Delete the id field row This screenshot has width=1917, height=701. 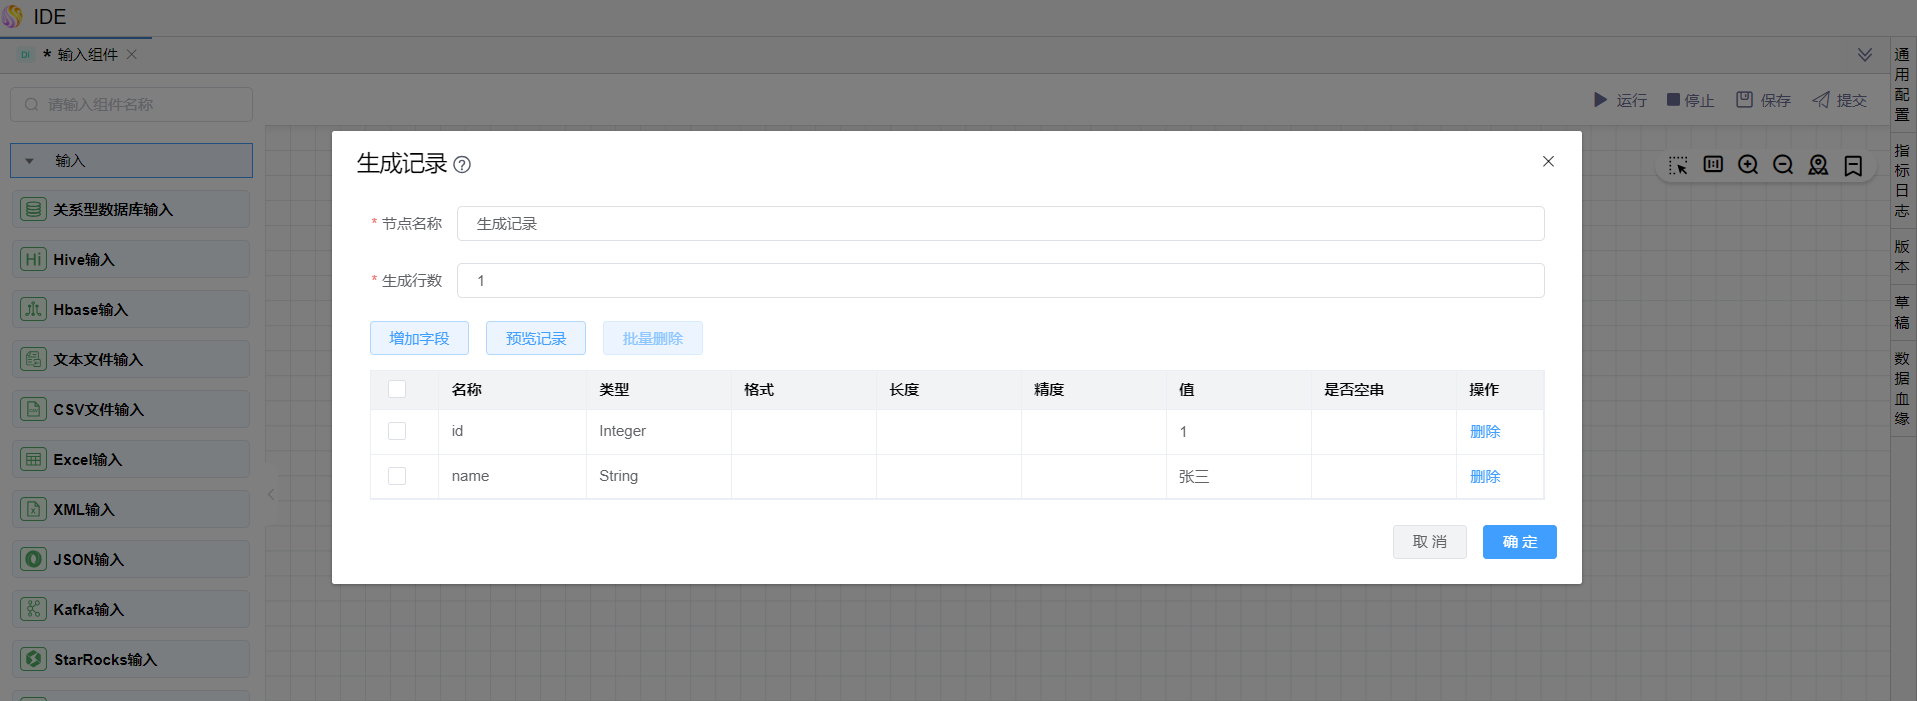tap(1485, 432)
